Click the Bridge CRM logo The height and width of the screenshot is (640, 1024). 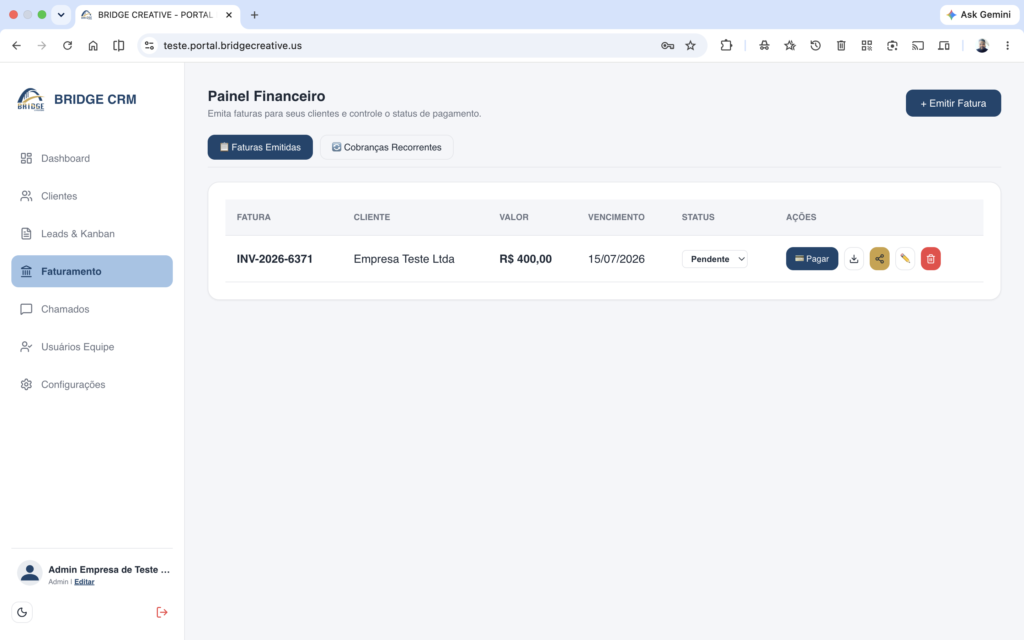(31, 99)
